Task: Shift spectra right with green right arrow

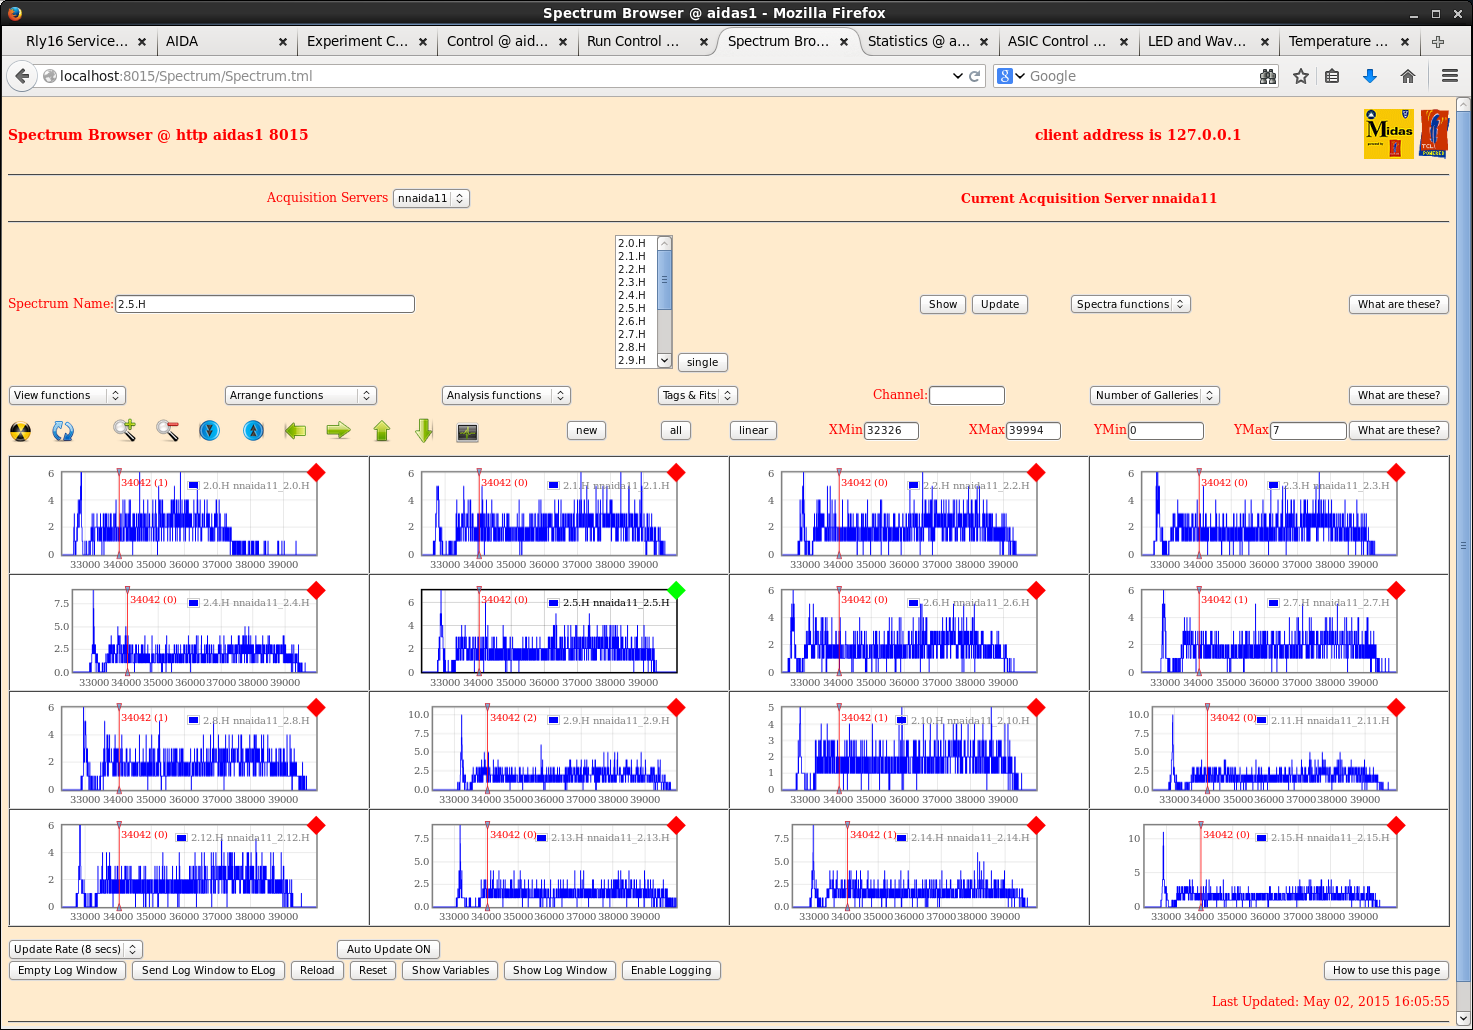Action: (x=339, y=431)
